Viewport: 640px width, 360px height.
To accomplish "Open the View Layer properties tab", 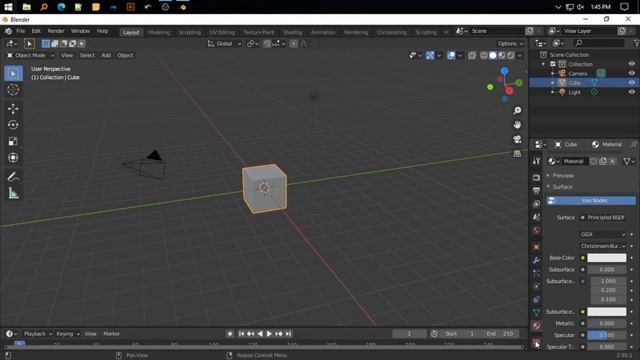I will [x=536, y=204].
